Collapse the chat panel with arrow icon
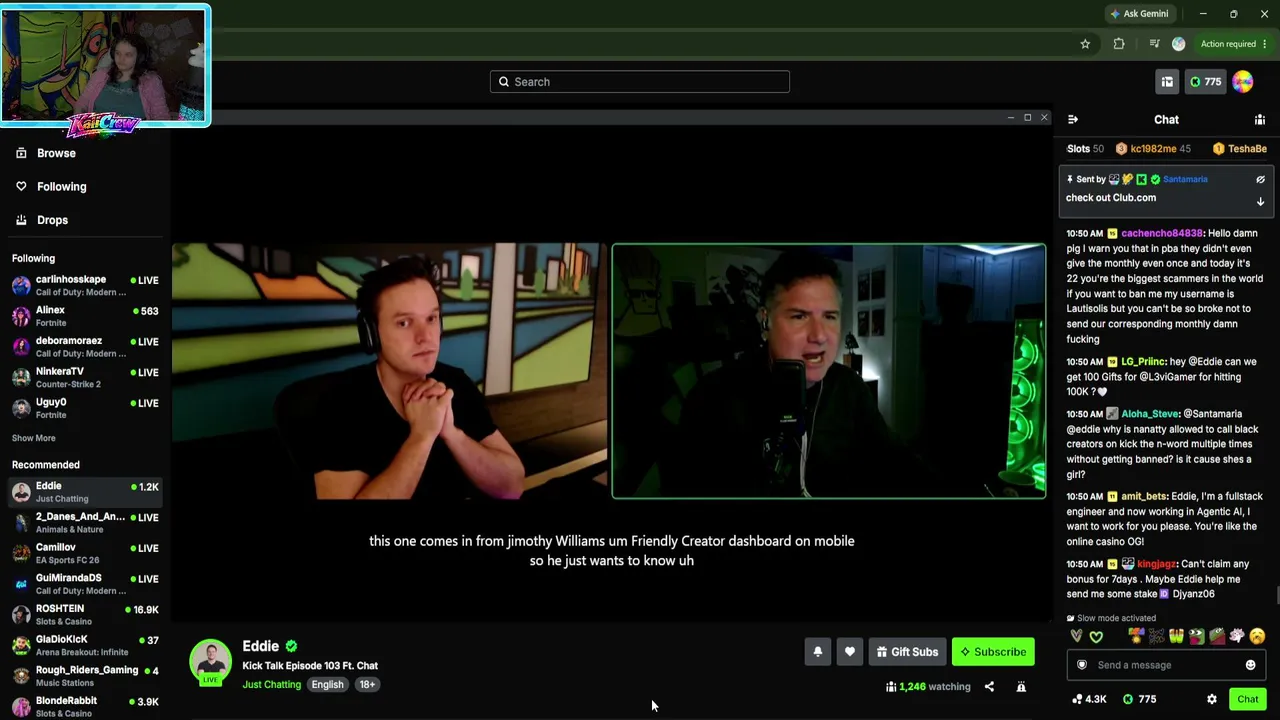The image size is (1280, 720). point(1073,120)
